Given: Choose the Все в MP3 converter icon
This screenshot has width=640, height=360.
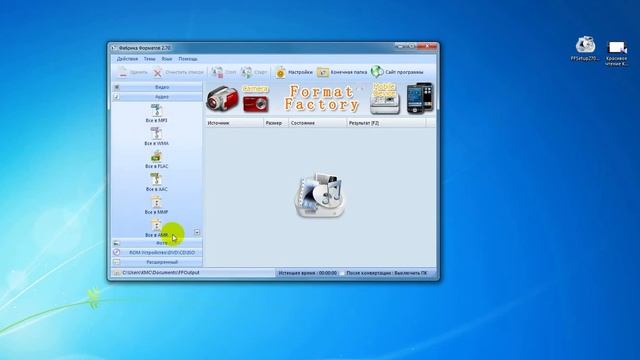Looking at the screenshot, I should click(156, 113).
